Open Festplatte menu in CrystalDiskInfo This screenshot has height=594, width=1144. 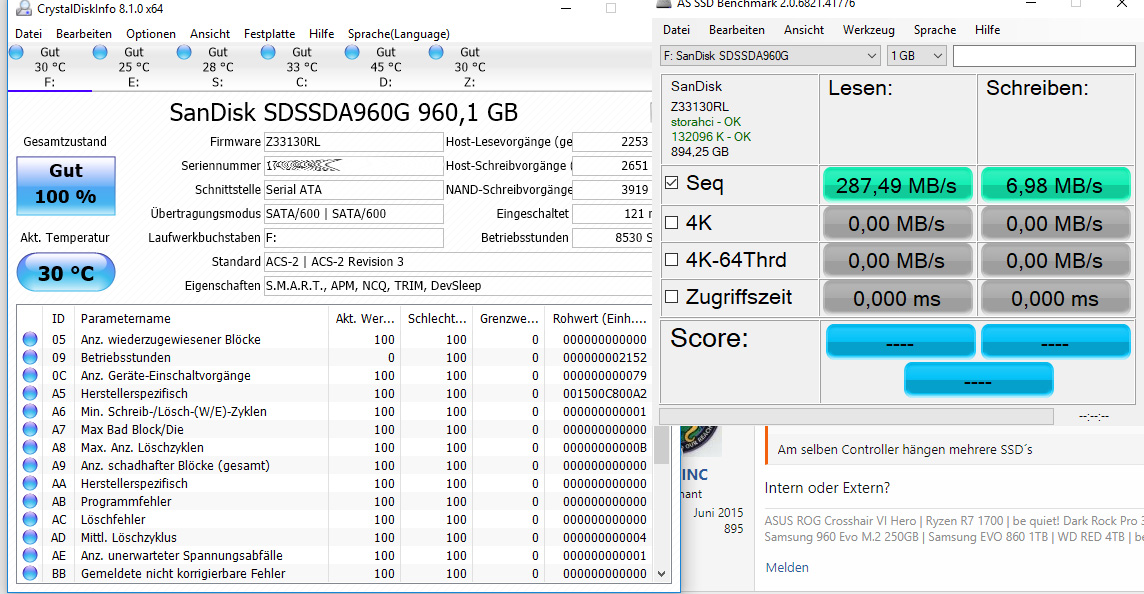(x=269, y=34)
